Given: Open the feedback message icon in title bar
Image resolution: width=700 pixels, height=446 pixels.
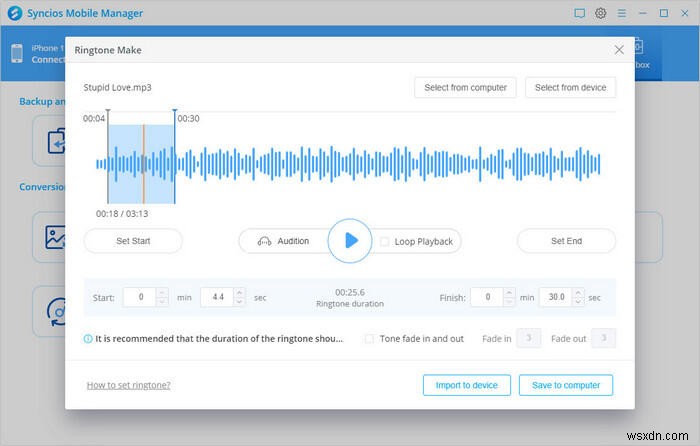Looking at the screenshot, I should click(579, 13).
